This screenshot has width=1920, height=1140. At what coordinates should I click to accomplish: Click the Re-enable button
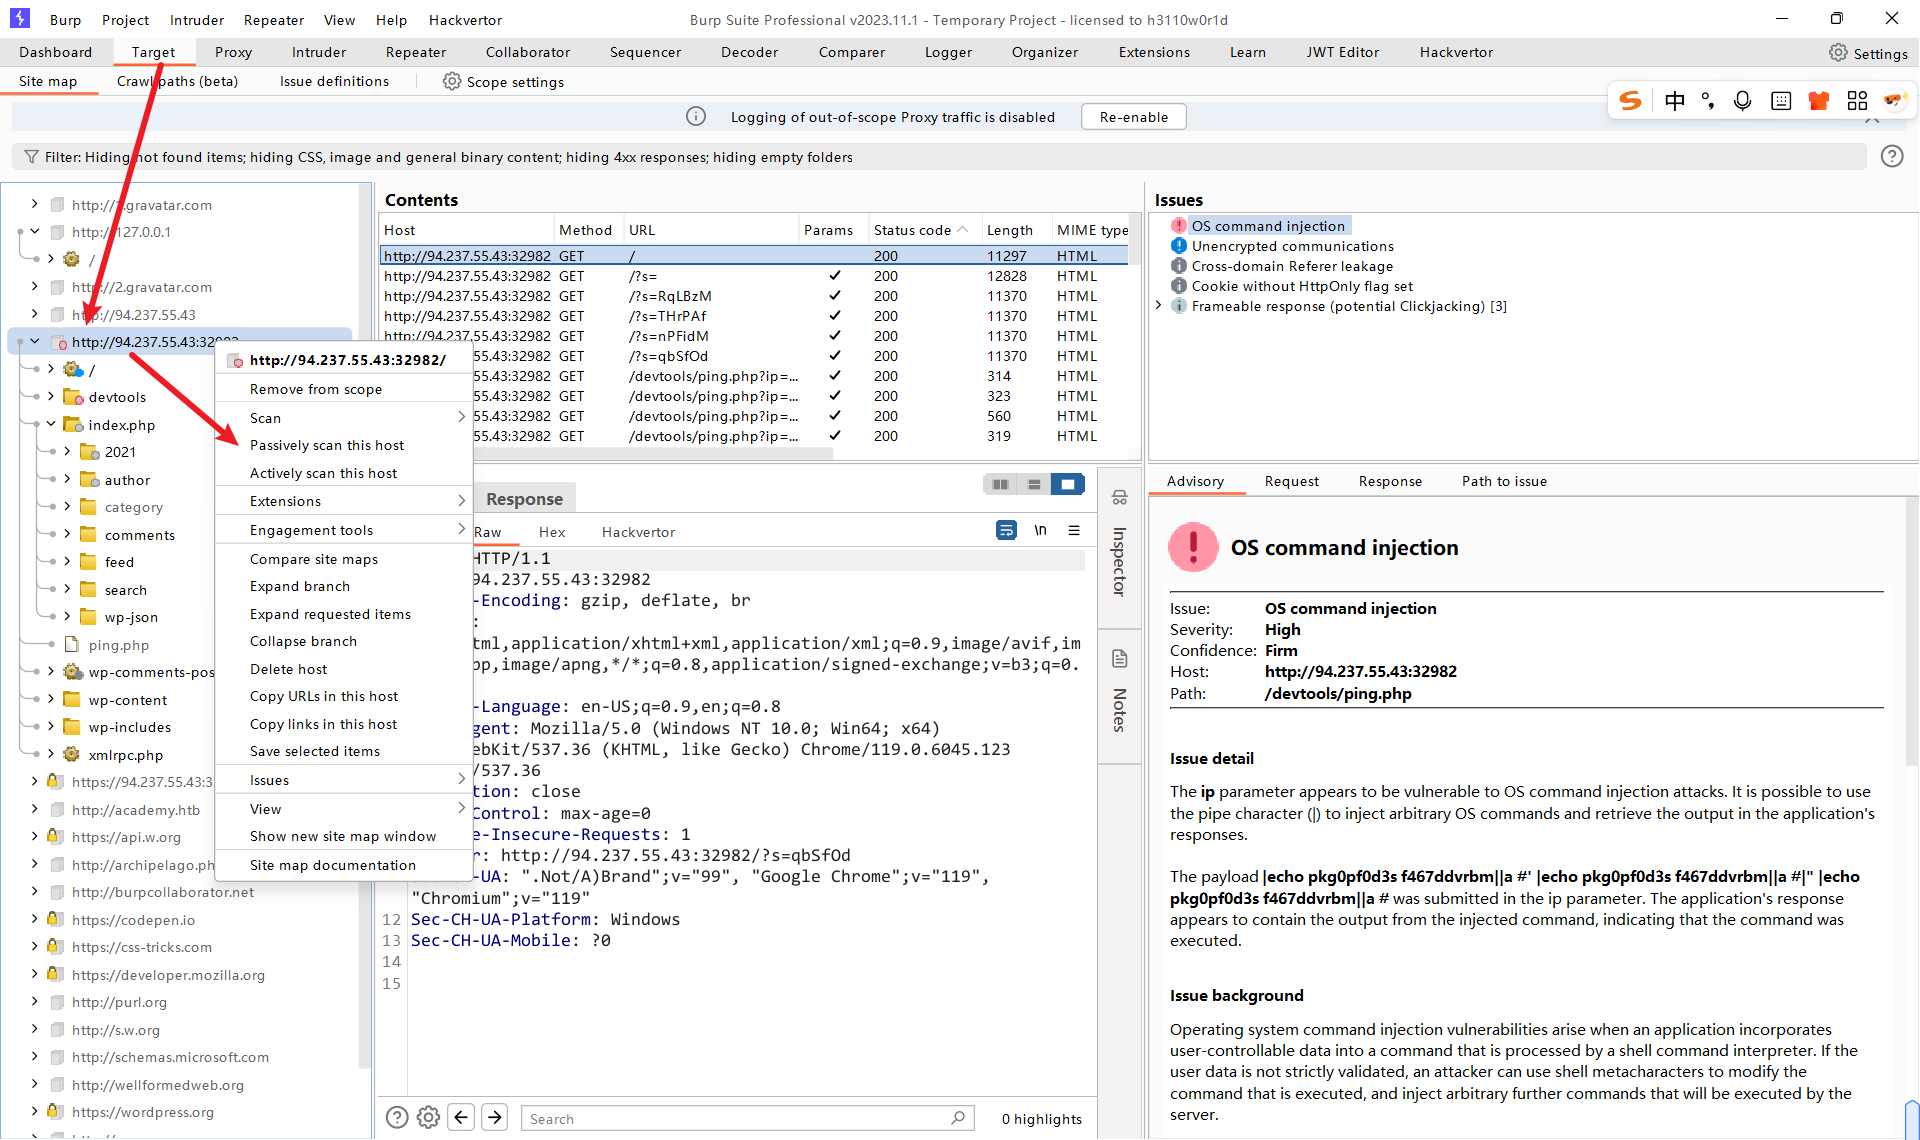coord(1133,117)
